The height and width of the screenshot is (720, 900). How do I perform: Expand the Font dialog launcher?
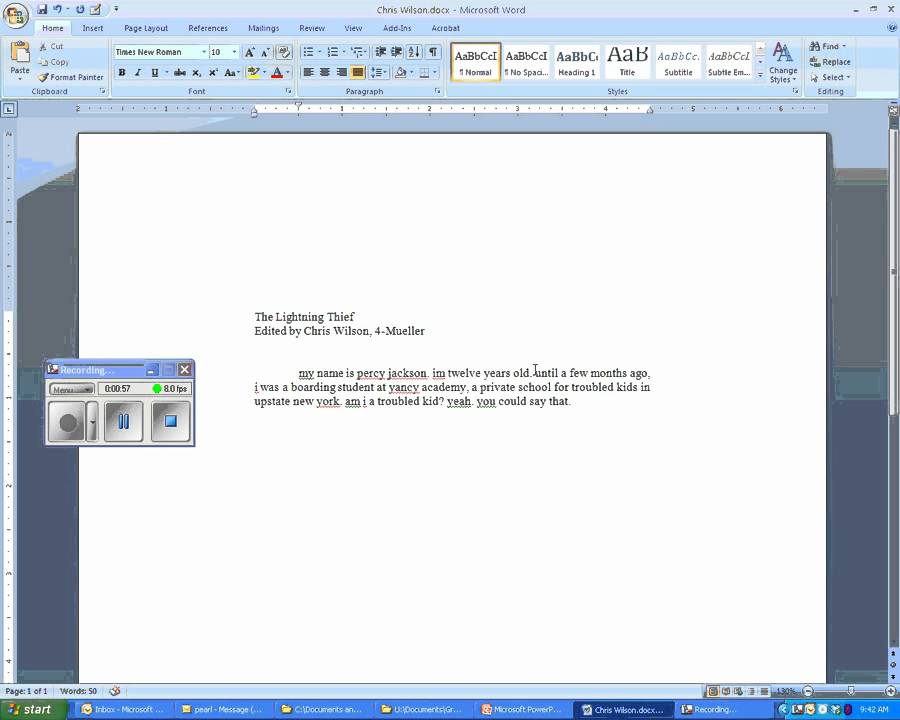pyautogui.click(x=288, y=91)
